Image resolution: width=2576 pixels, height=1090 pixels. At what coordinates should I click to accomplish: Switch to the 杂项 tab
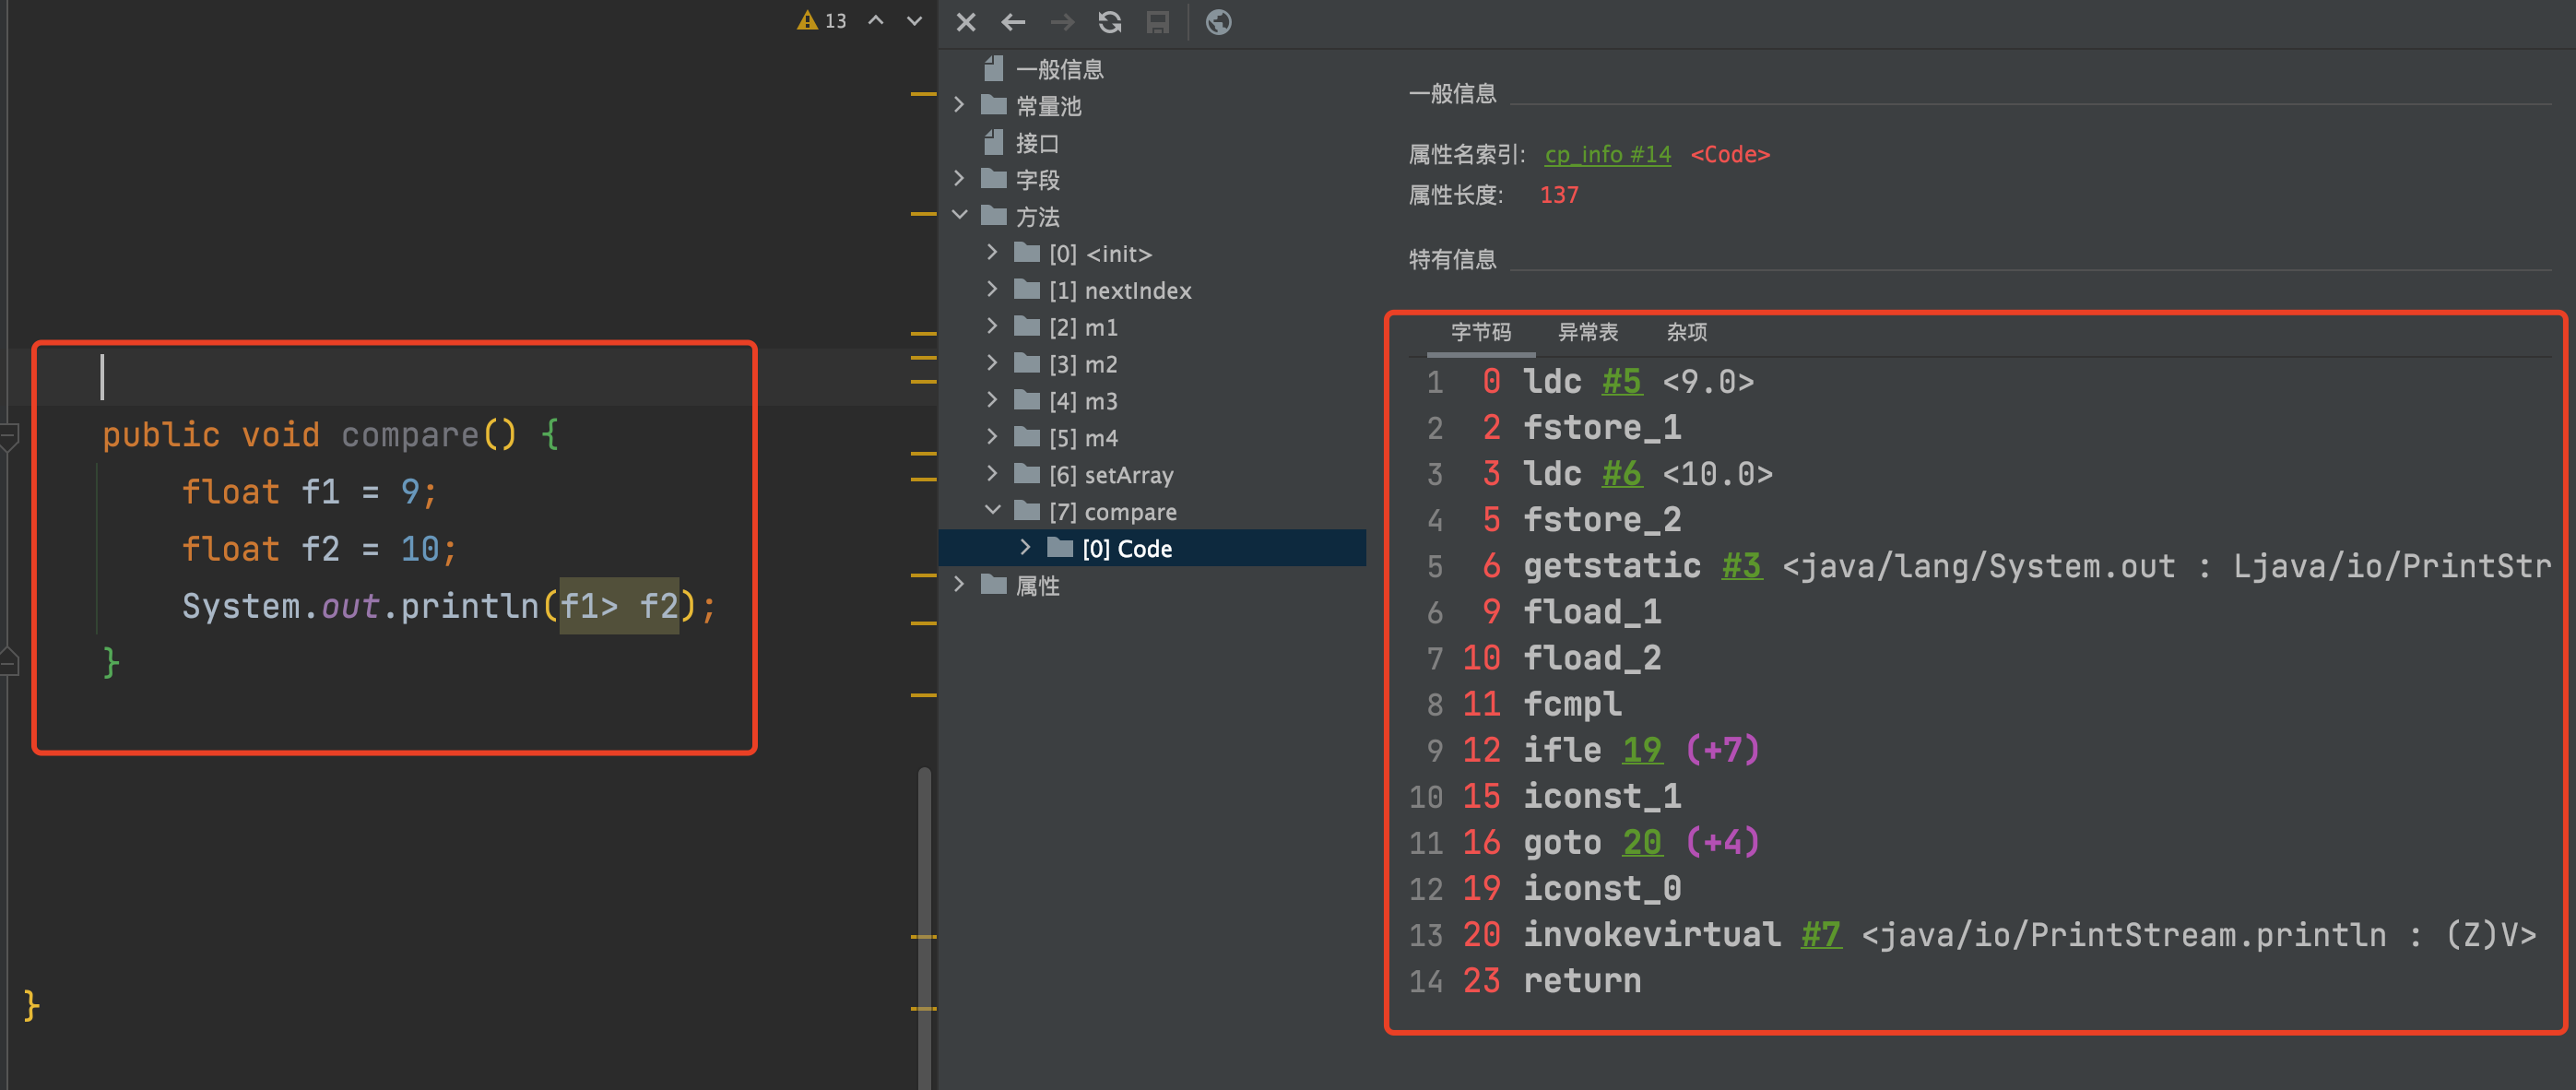1686,332
